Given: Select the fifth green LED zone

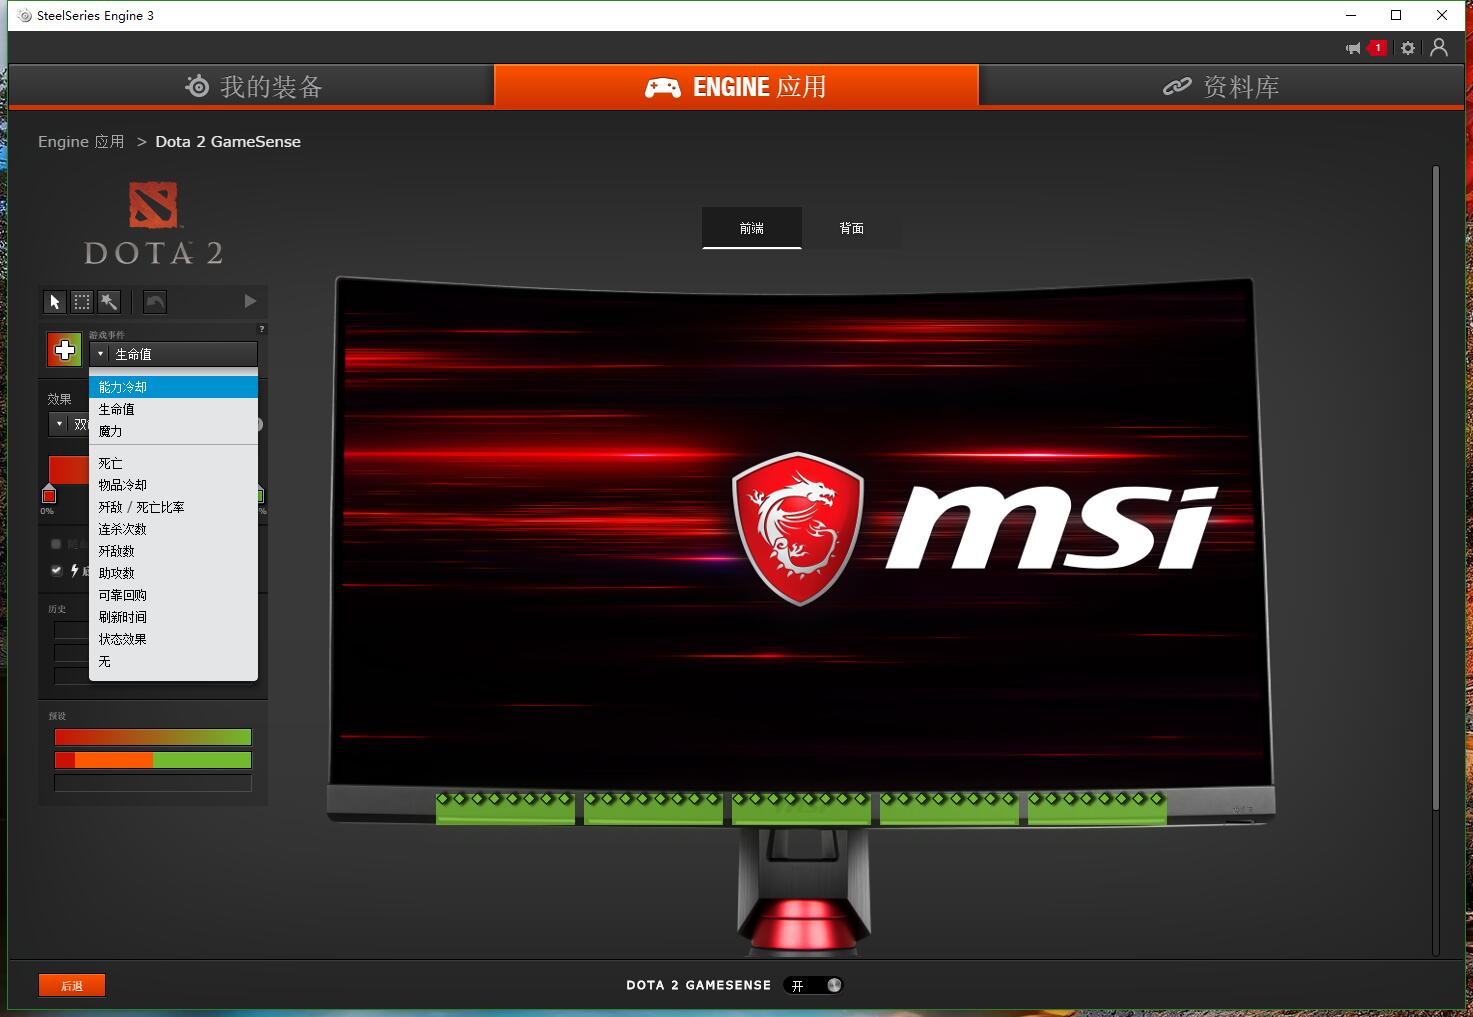Looking at the screenshot, I should [x=1097, y=808].
